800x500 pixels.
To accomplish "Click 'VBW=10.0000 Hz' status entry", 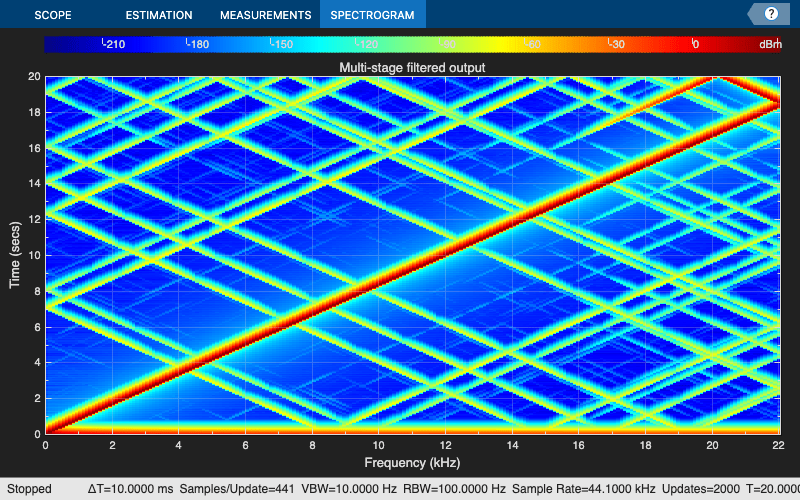I will coord(349,489).
